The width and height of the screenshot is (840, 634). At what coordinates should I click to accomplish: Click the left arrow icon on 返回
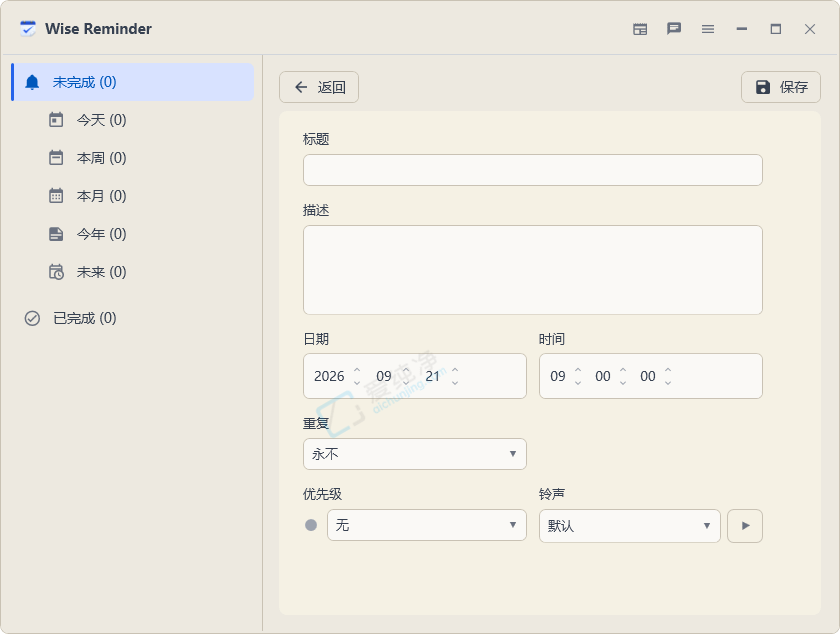point(301,87)
